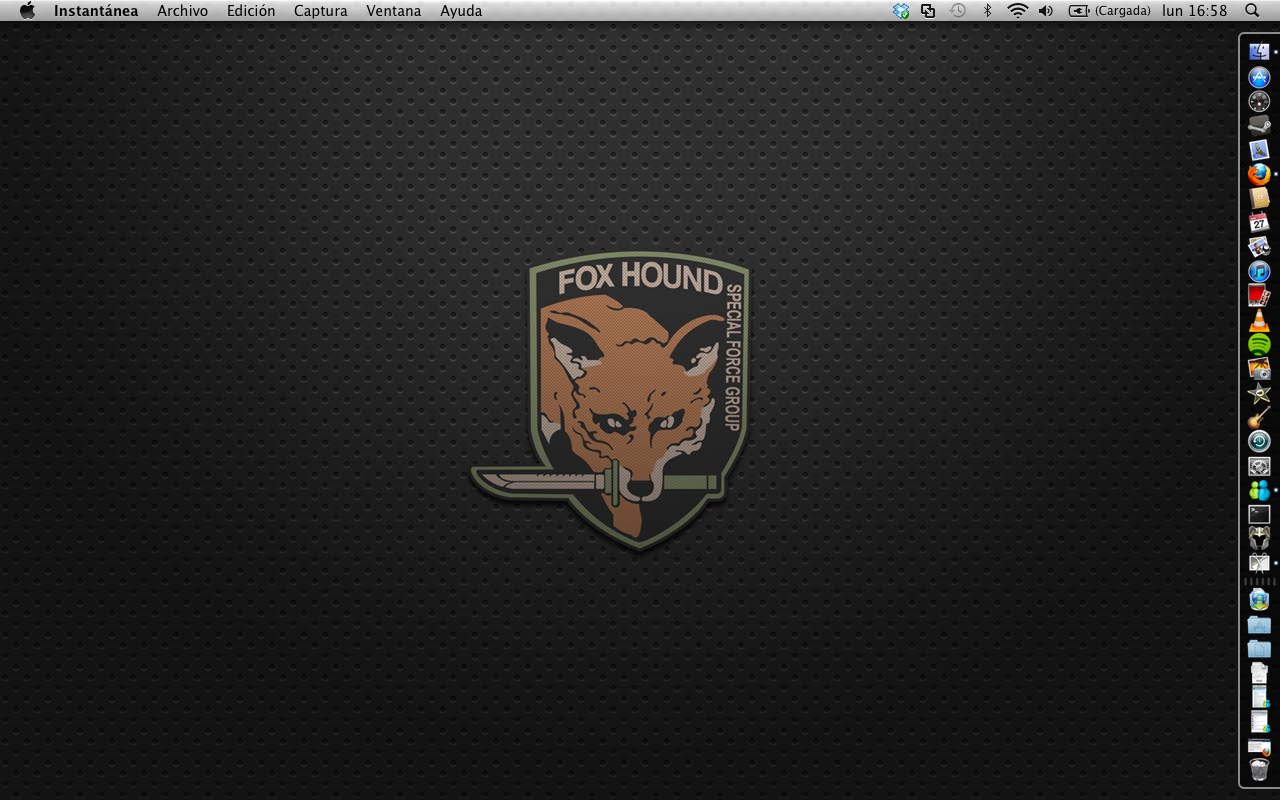Image resolution: width=1280 pixels, height=800 pixels.
Task: Click the Instantánea scissors icon in Dock
Action: 1259,563
